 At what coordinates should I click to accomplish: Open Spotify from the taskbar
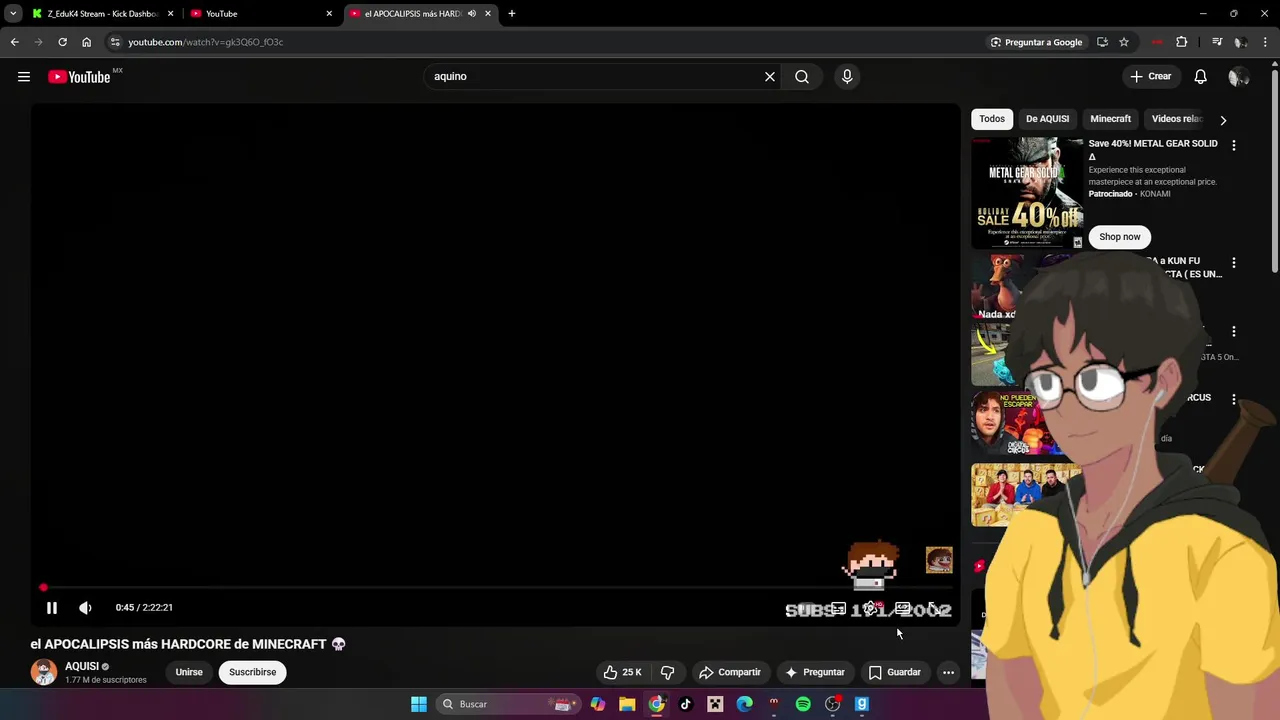coord(803,704)
